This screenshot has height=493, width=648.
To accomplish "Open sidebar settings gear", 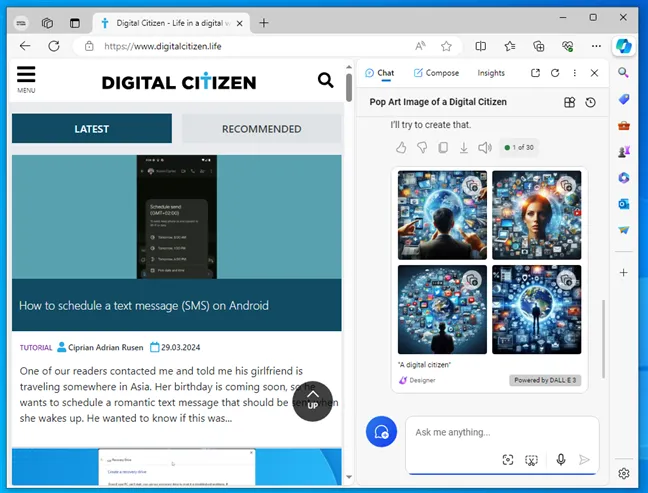I will click(x=624, y=473).
